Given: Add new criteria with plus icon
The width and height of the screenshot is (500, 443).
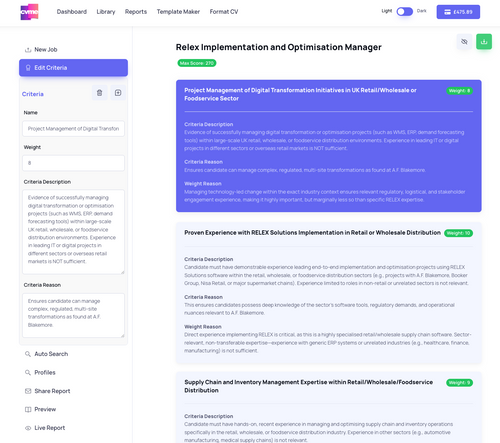Looking at the screenshot, I should pos(118,93).
